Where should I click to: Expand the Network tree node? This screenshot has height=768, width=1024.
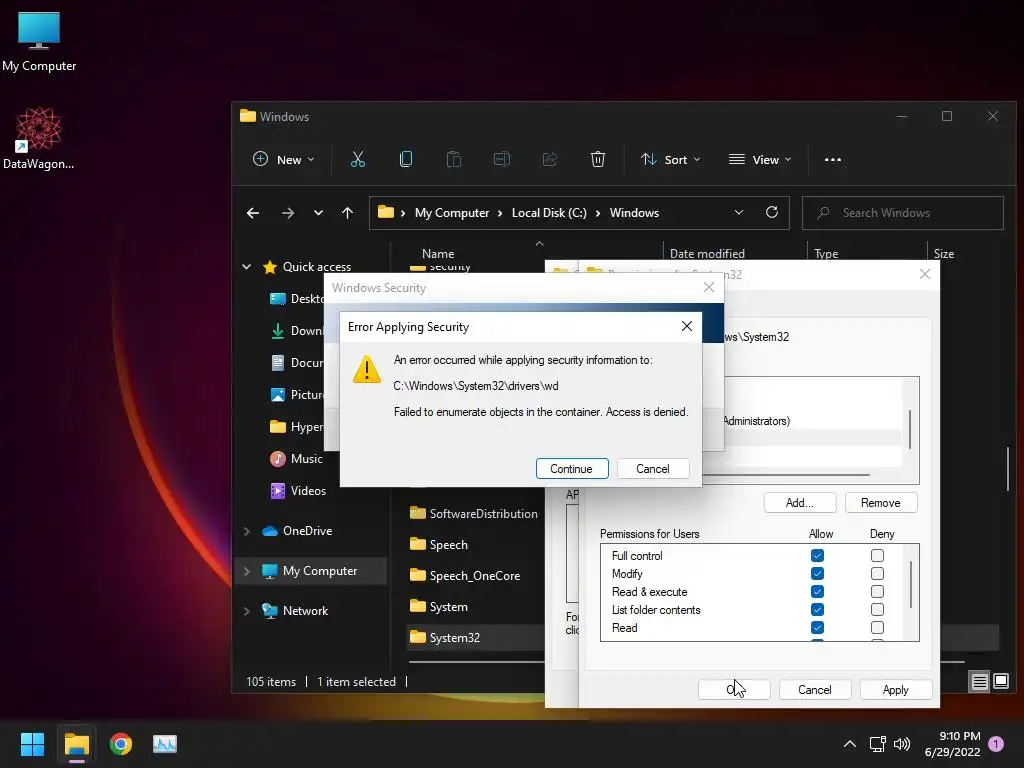[247, 611]
